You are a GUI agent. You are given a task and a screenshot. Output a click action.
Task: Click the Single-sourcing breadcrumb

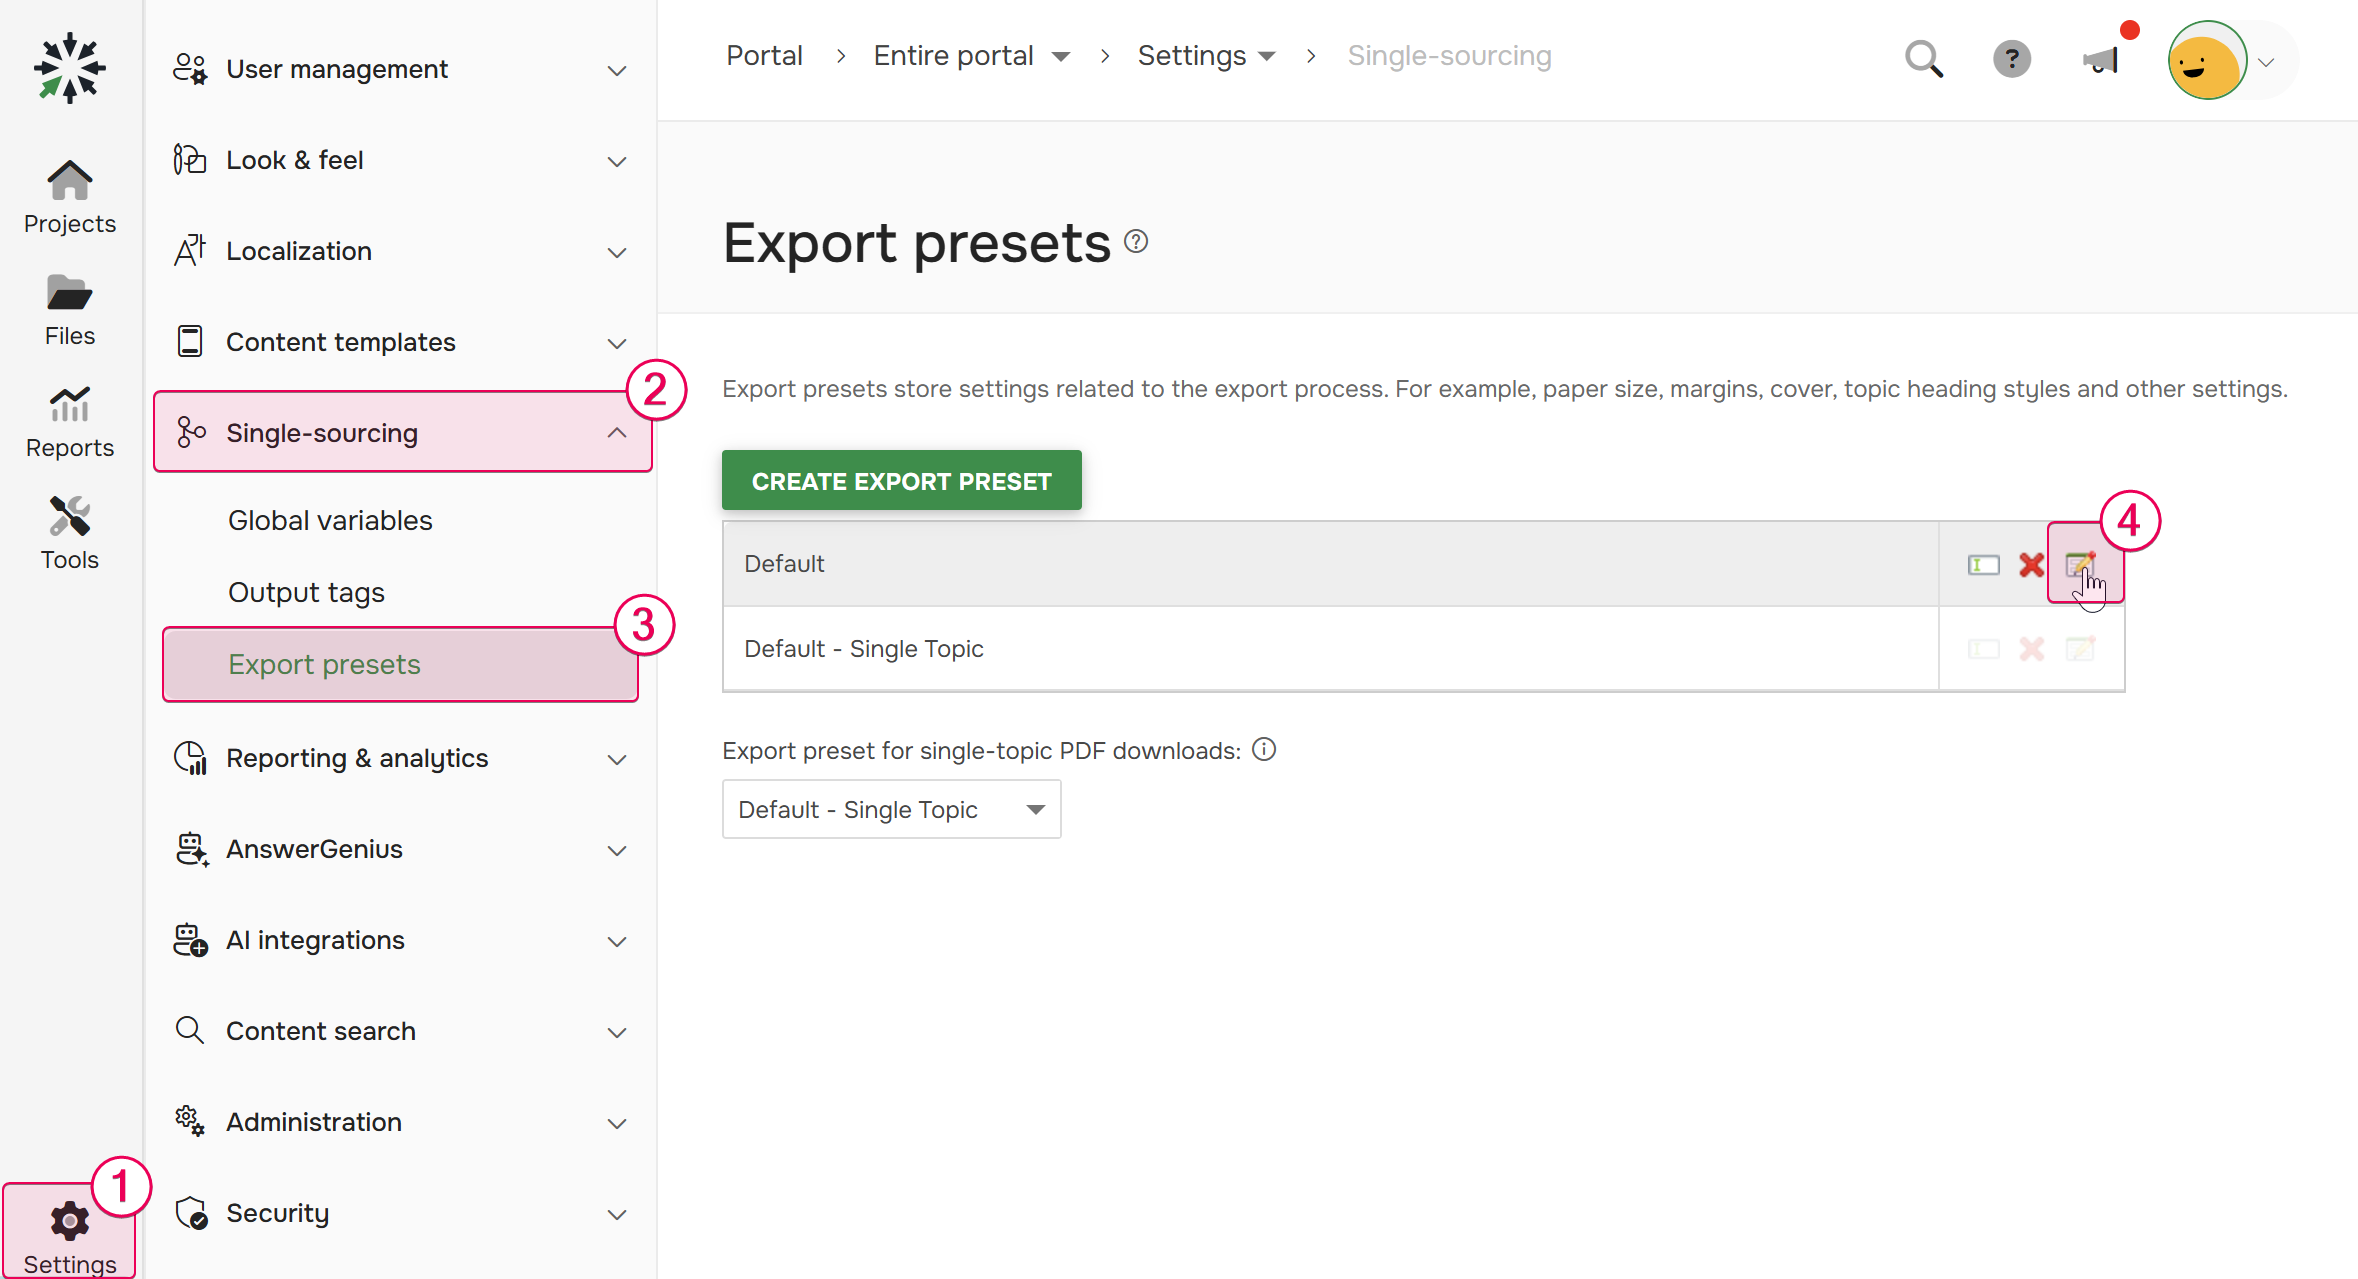[1449, 56]
